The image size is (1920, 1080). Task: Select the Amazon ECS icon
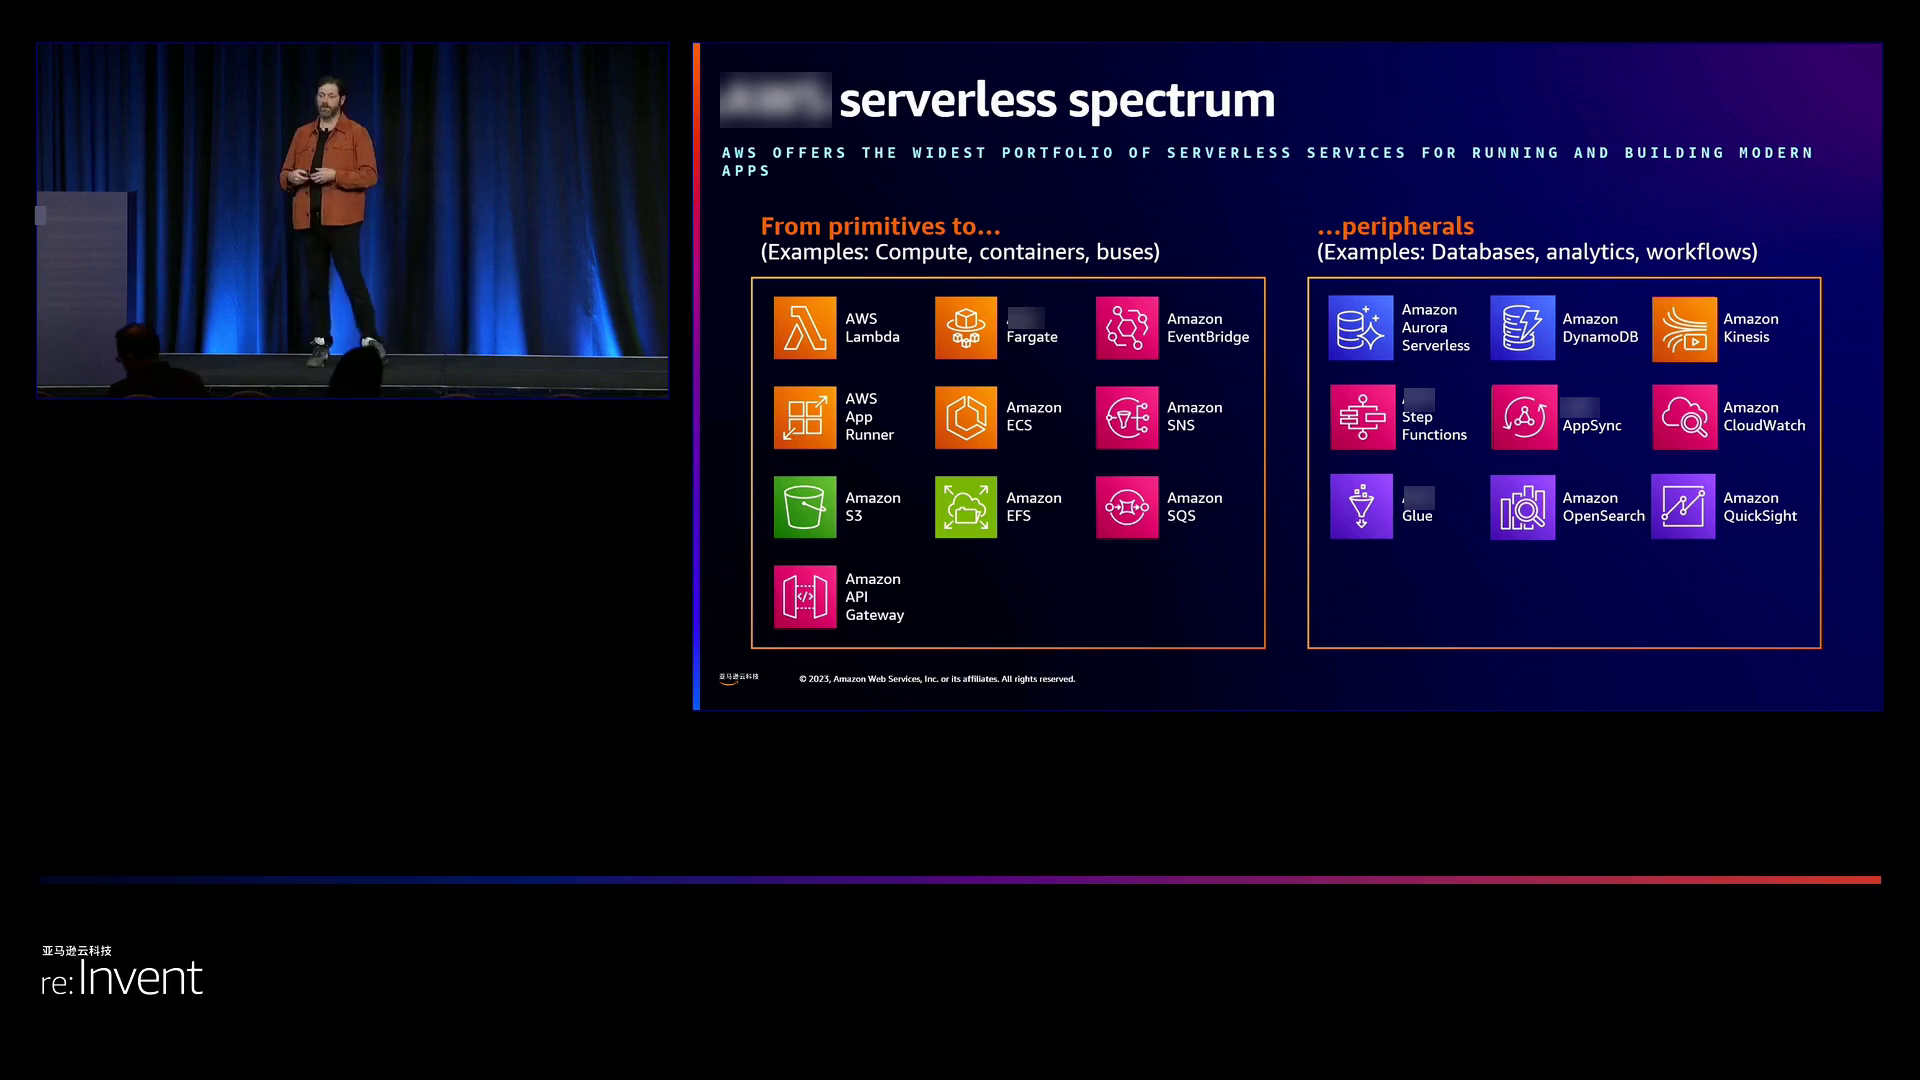[x=966, y=417]
